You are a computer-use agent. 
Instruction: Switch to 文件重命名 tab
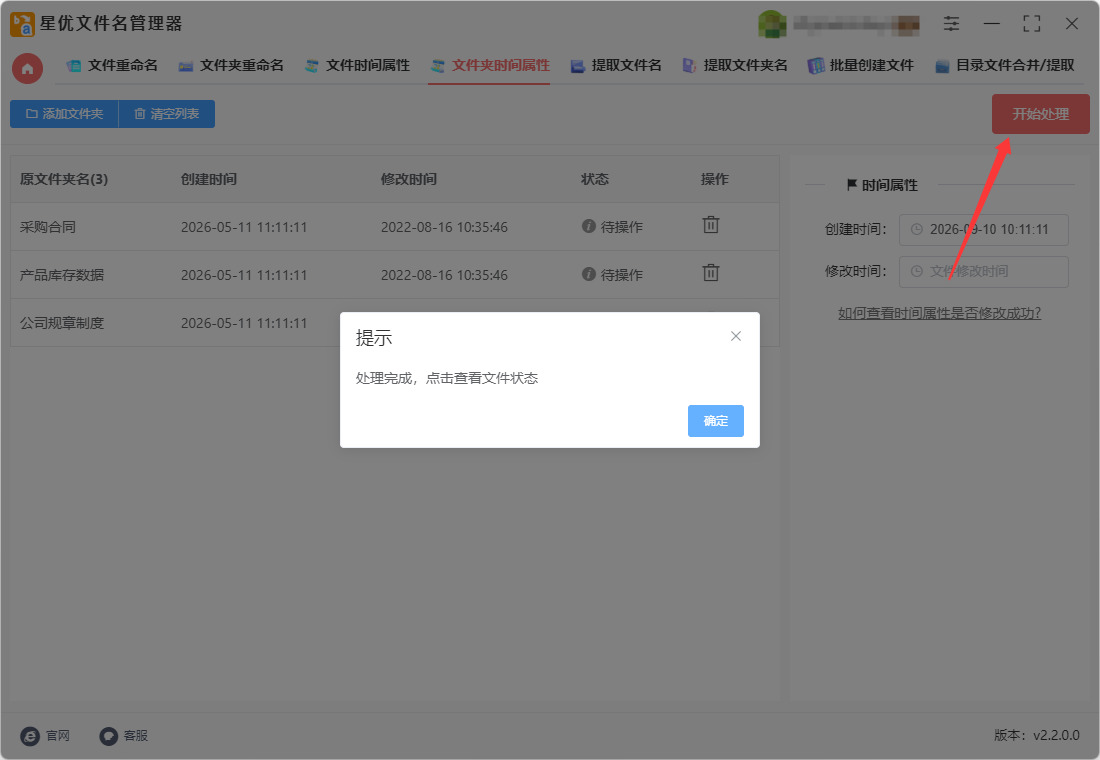coord(112,65)
